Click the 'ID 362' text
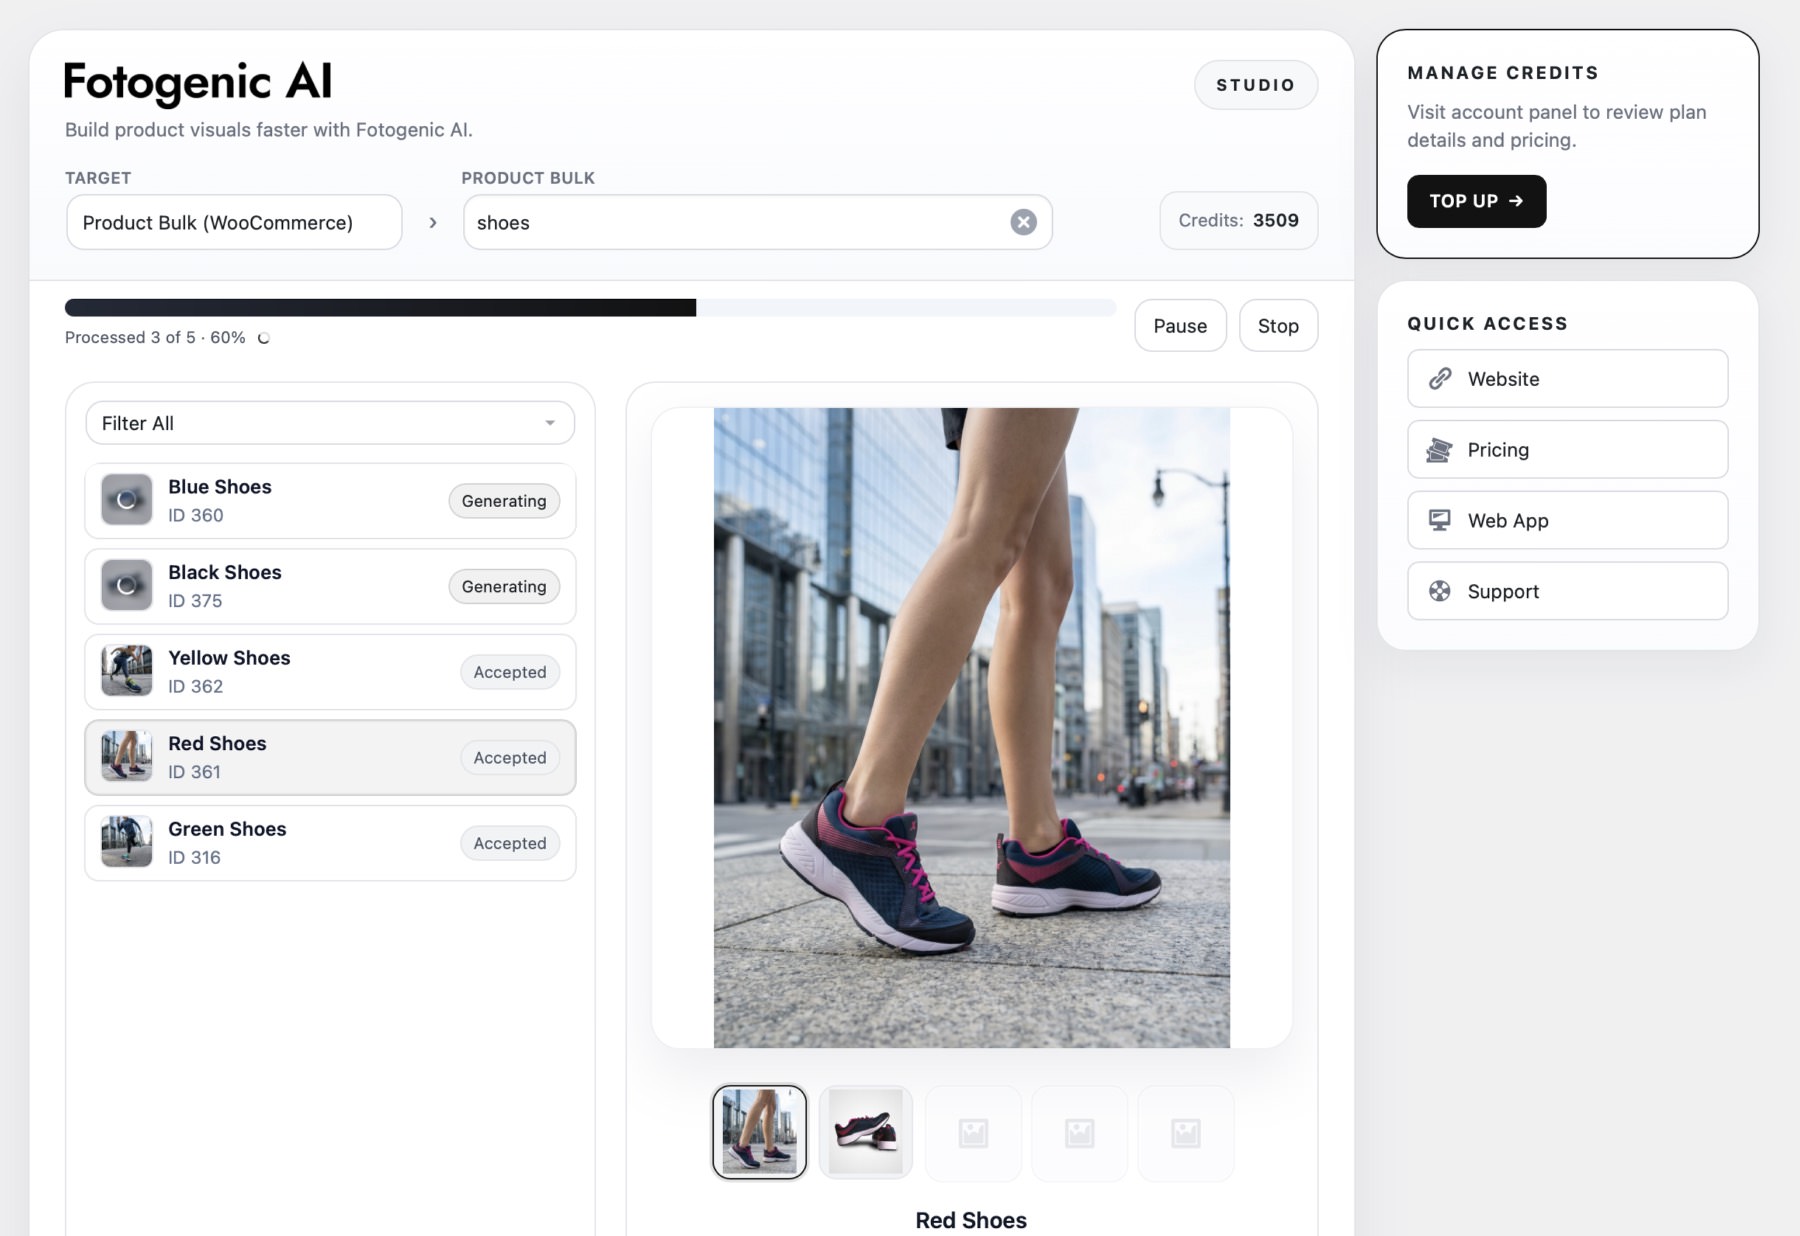The height and width of the screenshot is (1236, 1800). 196,686
